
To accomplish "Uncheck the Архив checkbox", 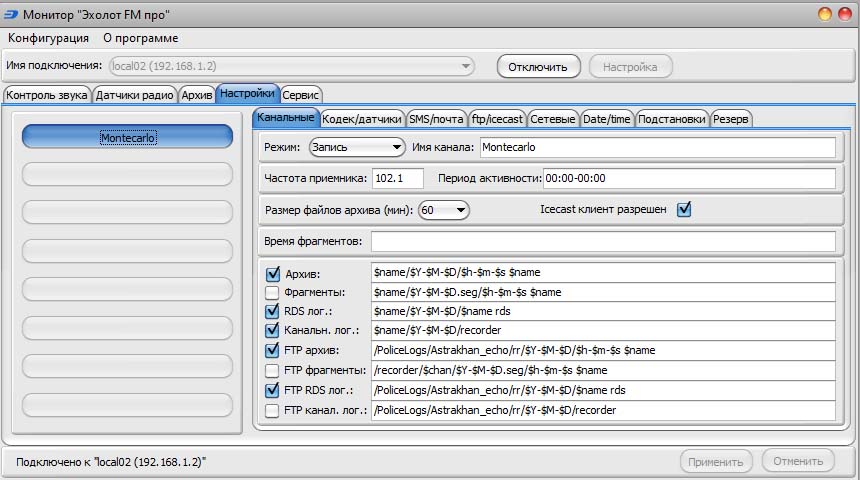I will [x=272, y=273].
